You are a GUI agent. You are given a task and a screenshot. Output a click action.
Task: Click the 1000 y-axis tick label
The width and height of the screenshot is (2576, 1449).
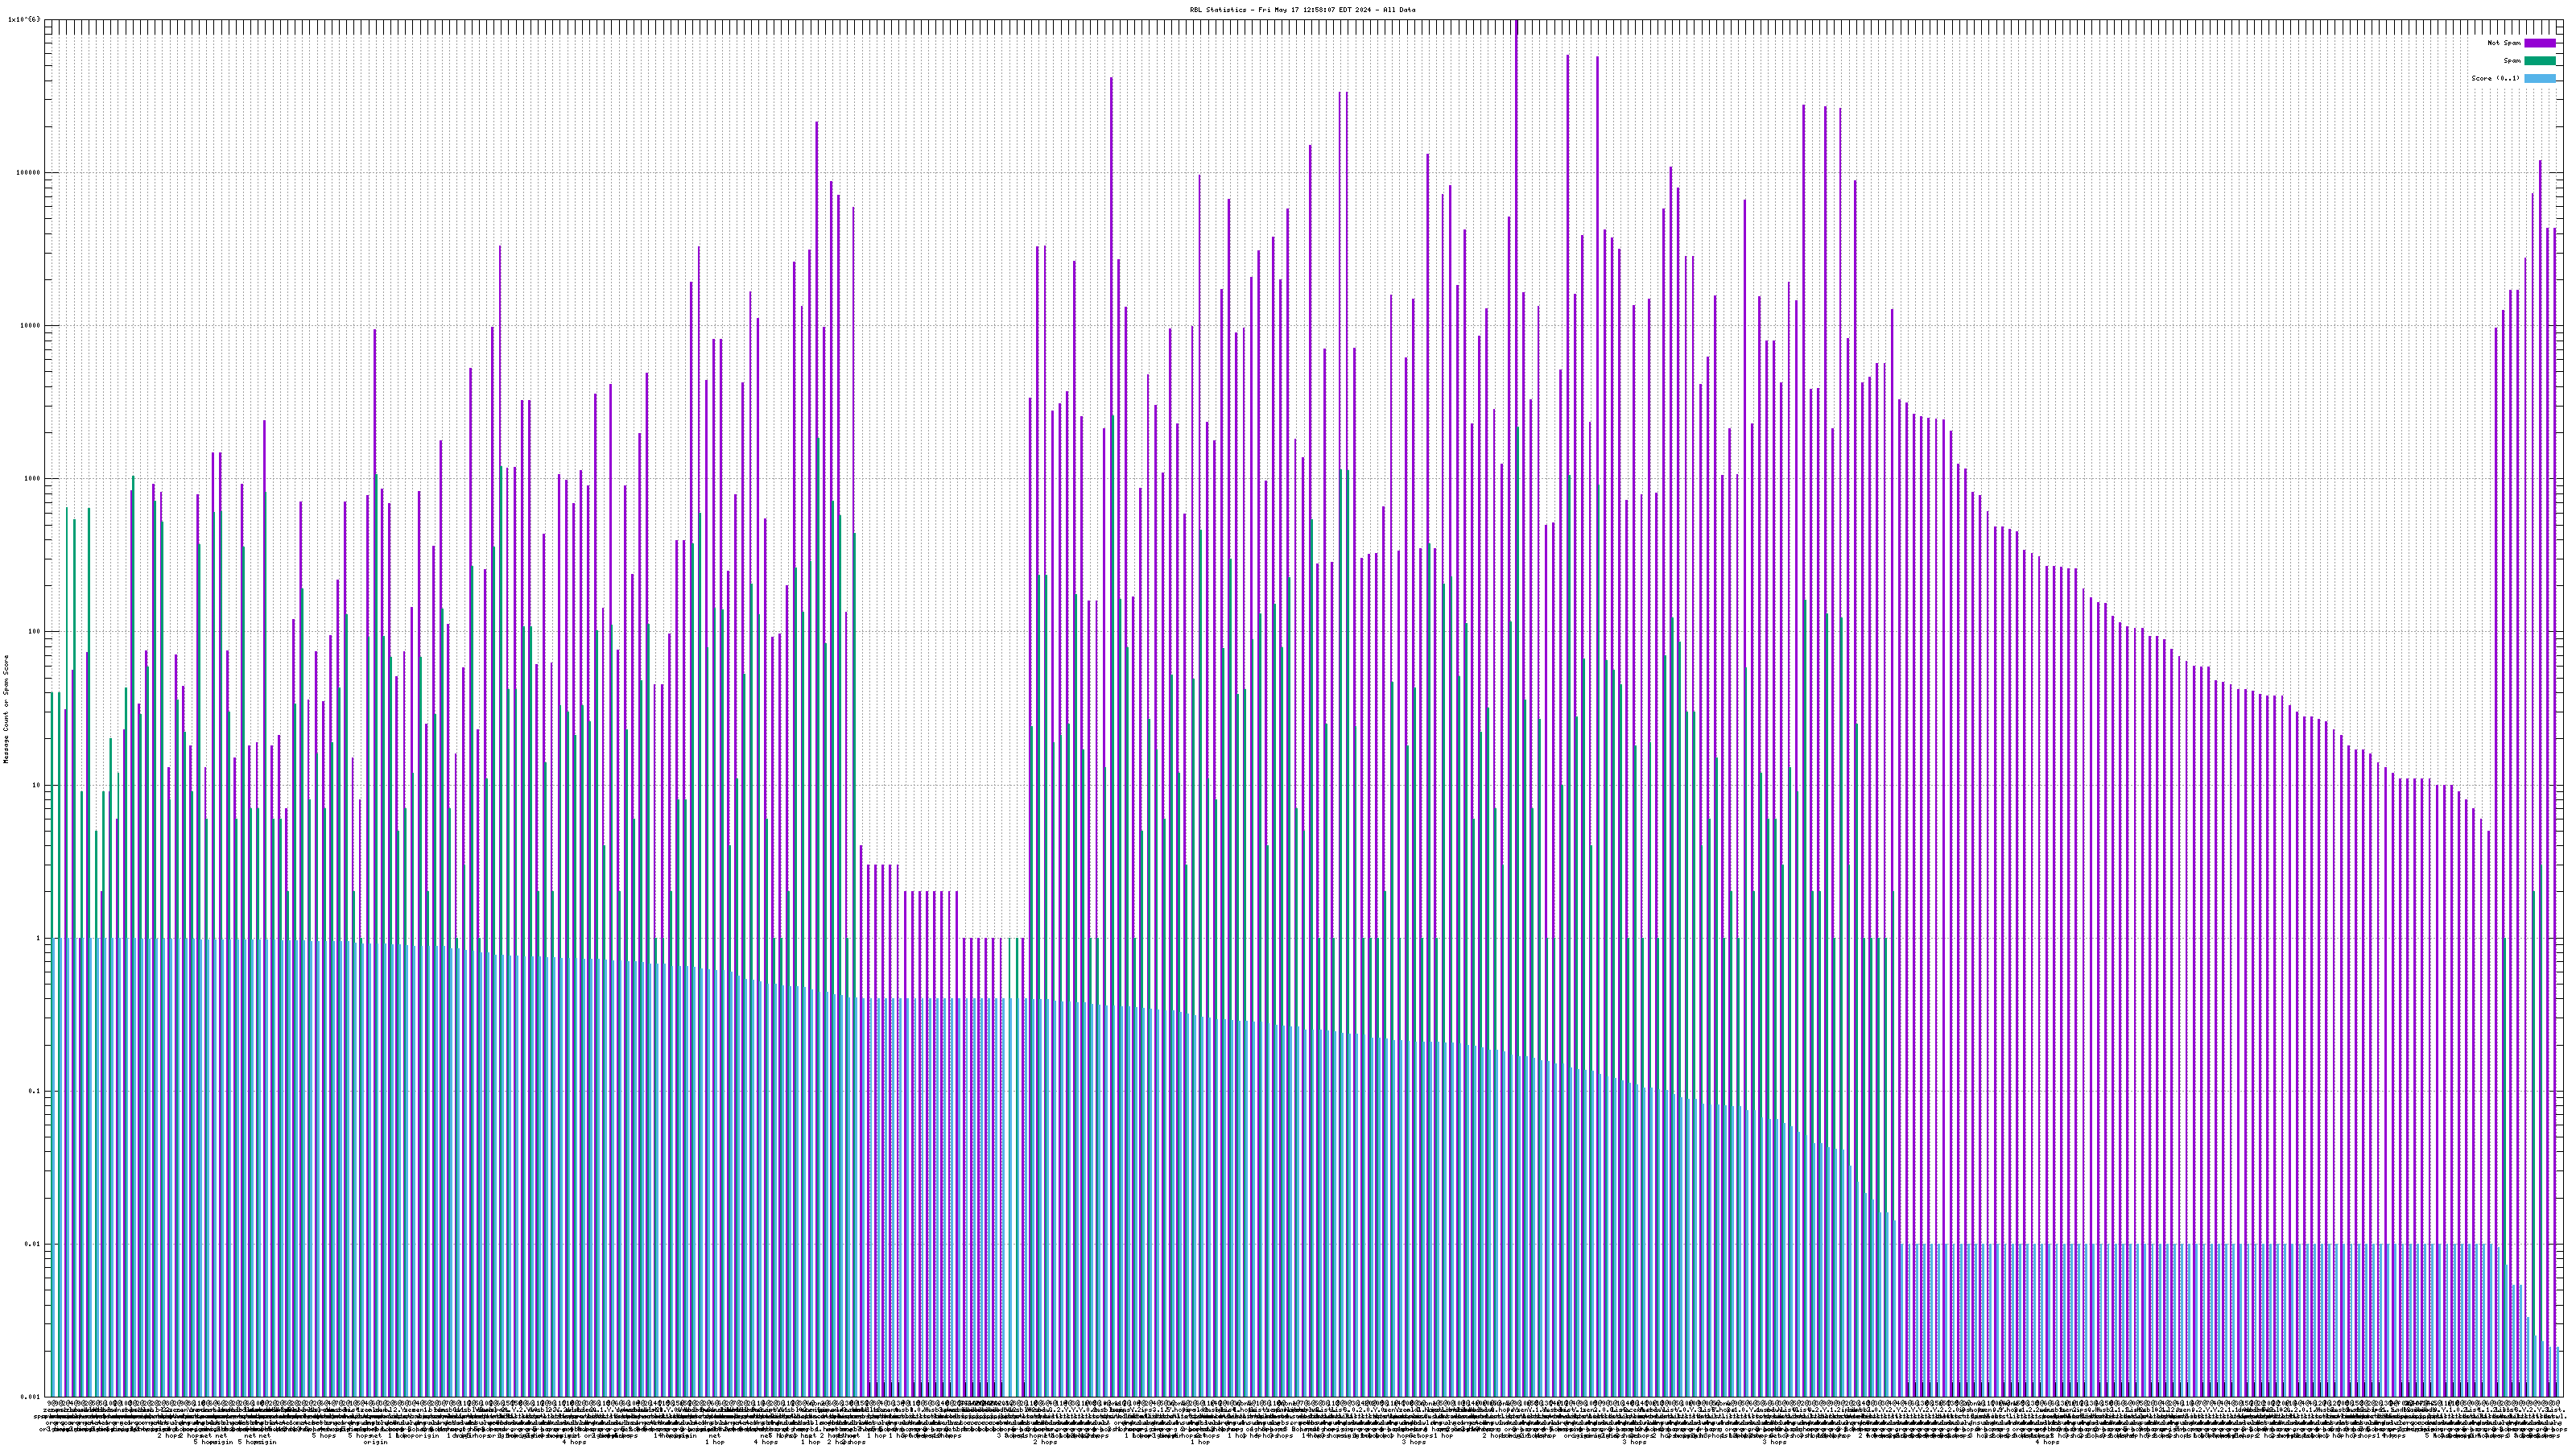pos(32,479)
